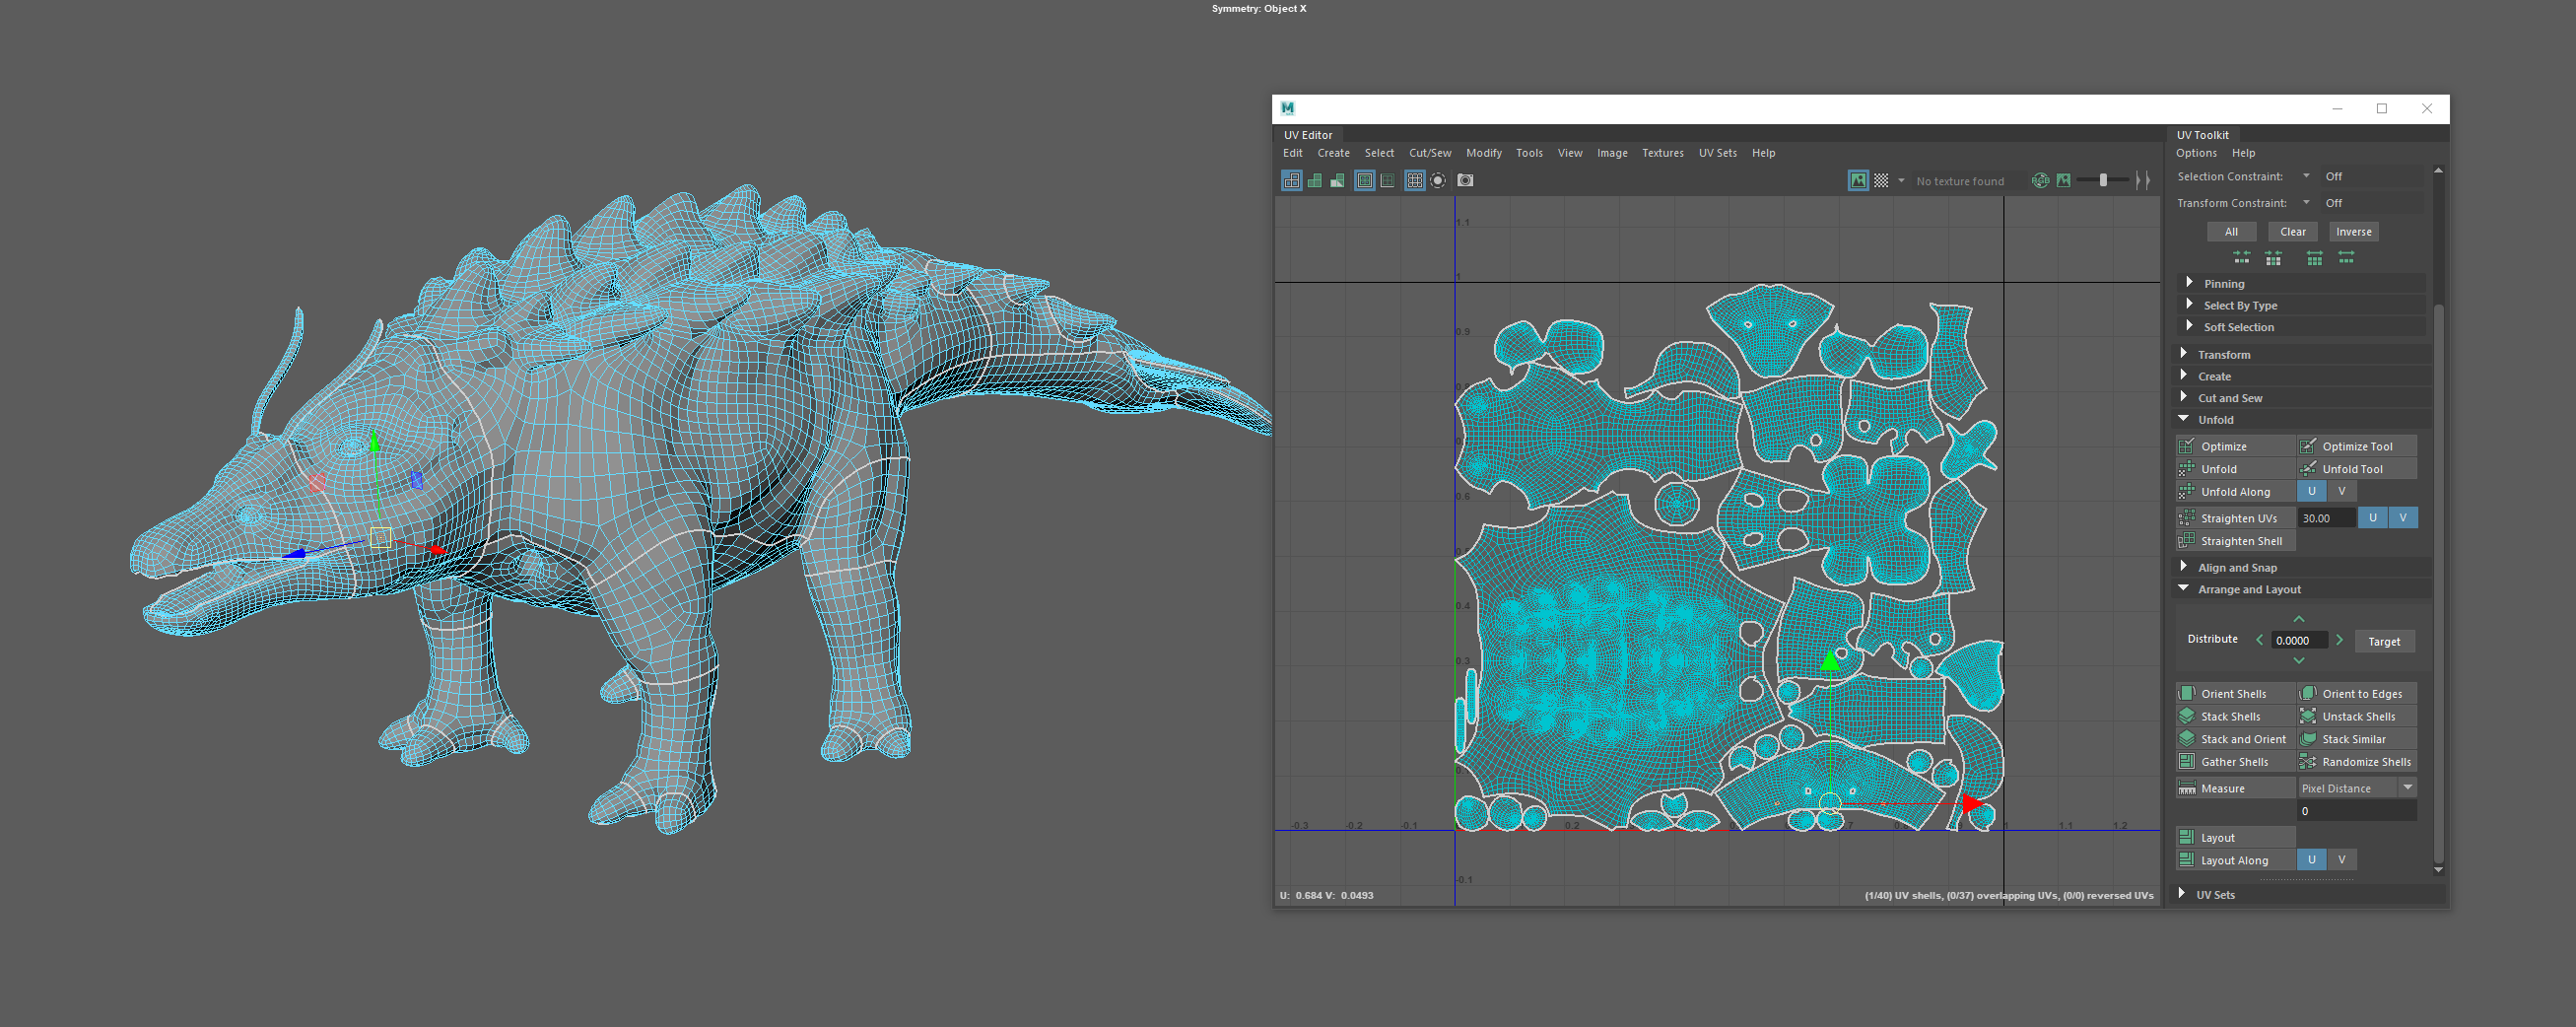
Task: Click the RGB channels display icon
Action: pyautogui.click(x=2040, y=180)
